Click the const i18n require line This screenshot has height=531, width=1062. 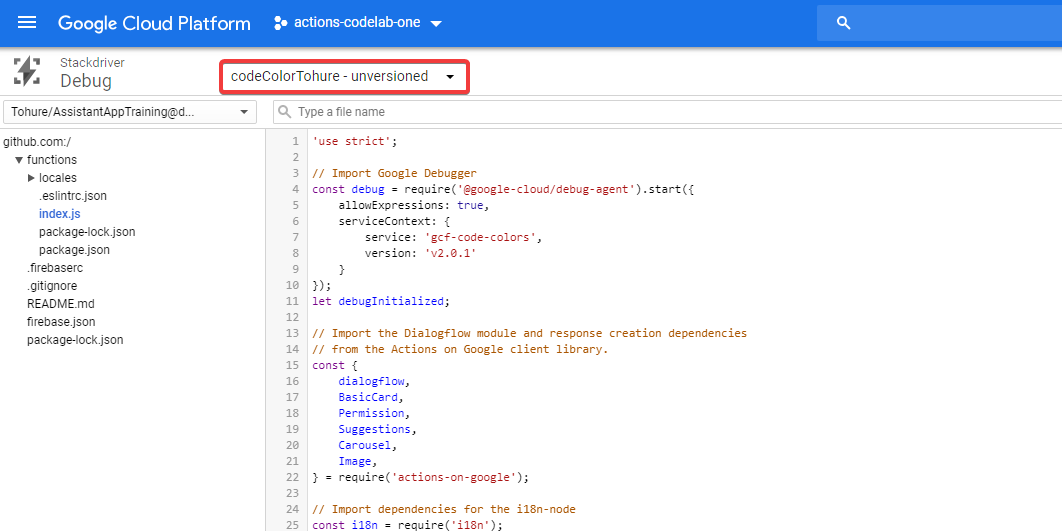pyautogui.click(x=407, y=525)
